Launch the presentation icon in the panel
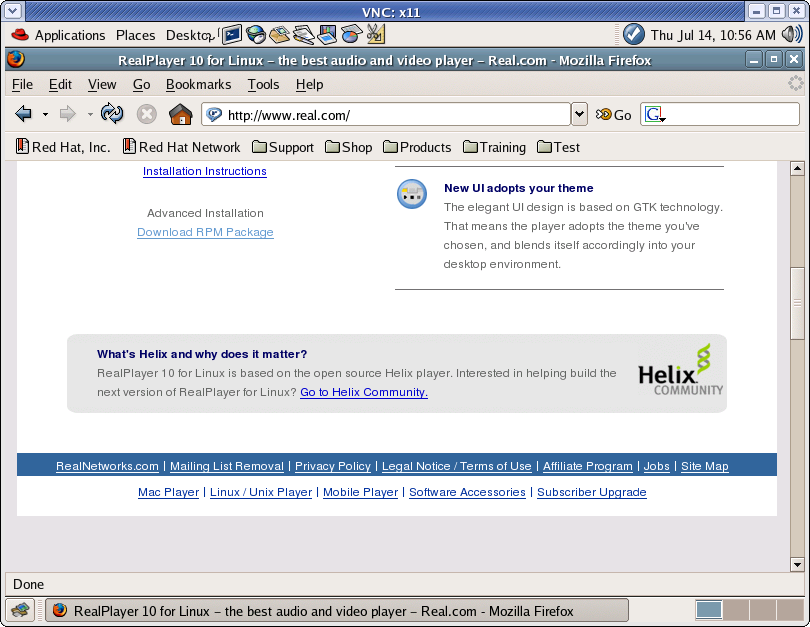Image resolution: width=810 pixels, height=627 pixels. [x=328, y=35]
